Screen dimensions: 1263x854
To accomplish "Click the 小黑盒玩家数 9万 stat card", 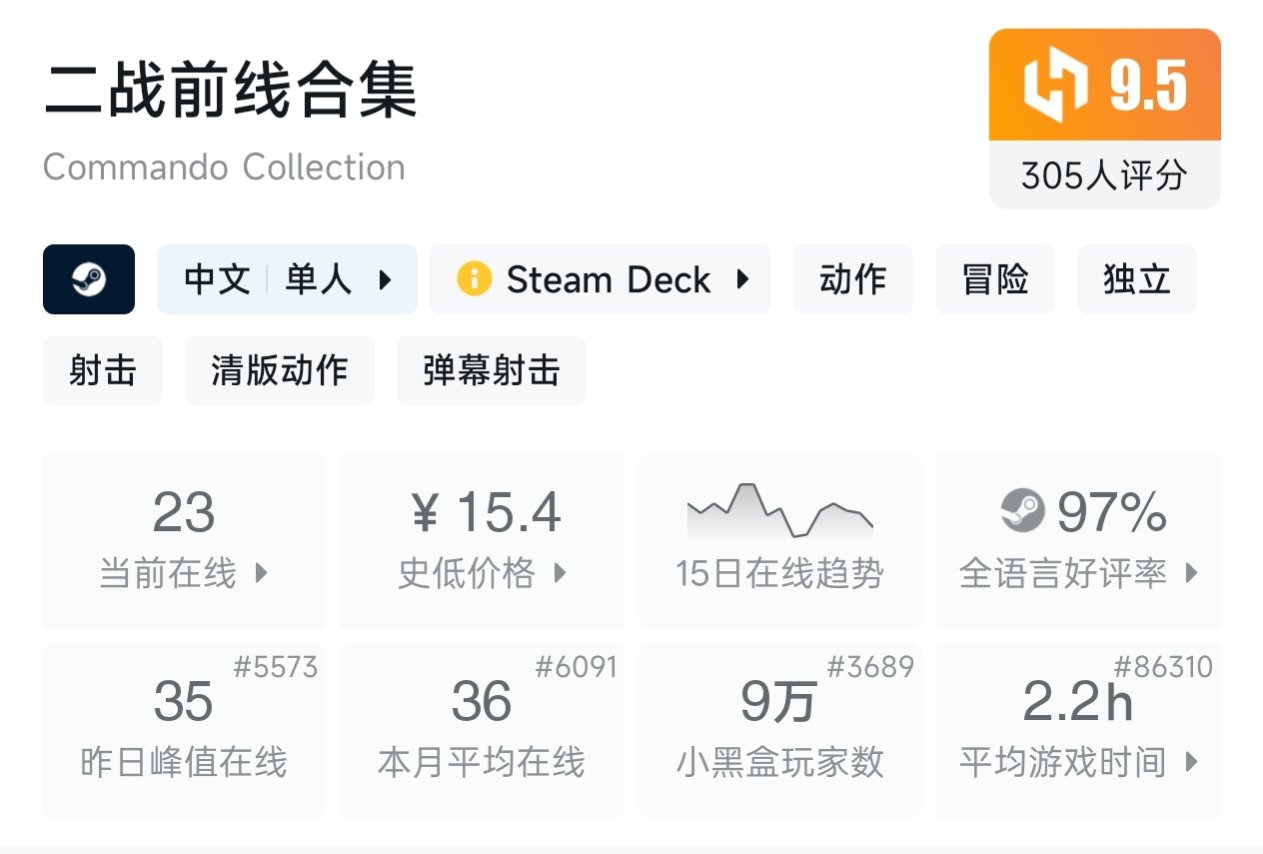I will tap(780, 730).
